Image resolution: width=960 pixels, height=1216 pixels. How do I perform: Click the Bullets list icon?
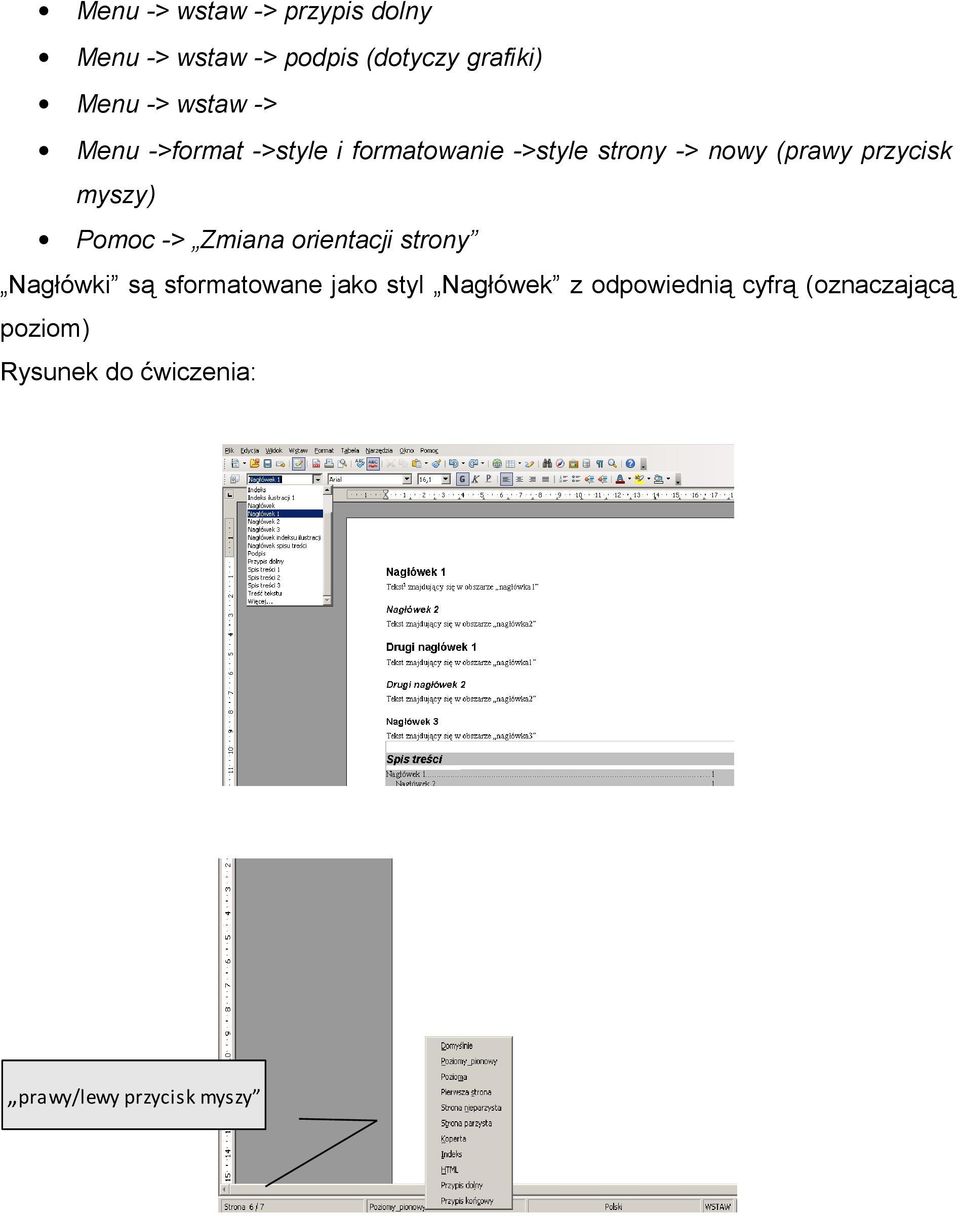(x=576, y=480)
